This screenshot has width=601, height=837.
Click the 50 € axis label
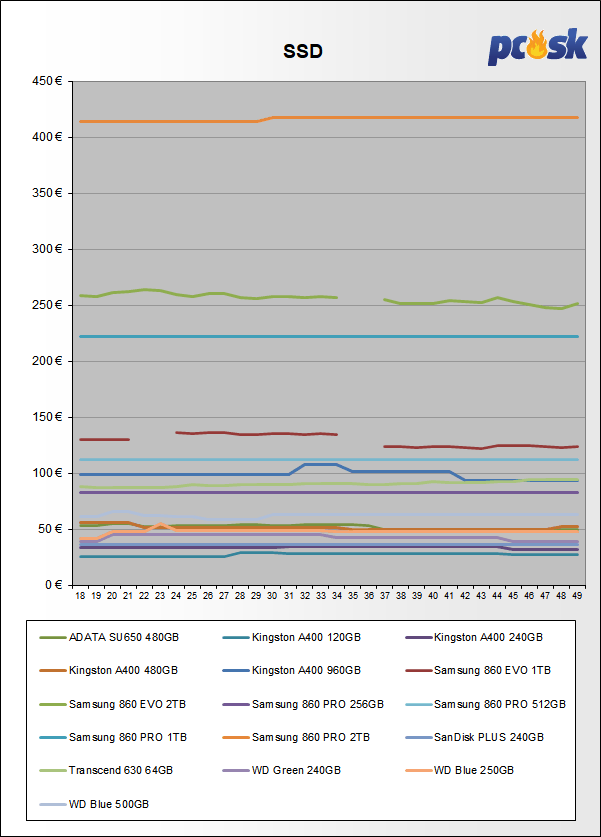[x=50, y=530]
